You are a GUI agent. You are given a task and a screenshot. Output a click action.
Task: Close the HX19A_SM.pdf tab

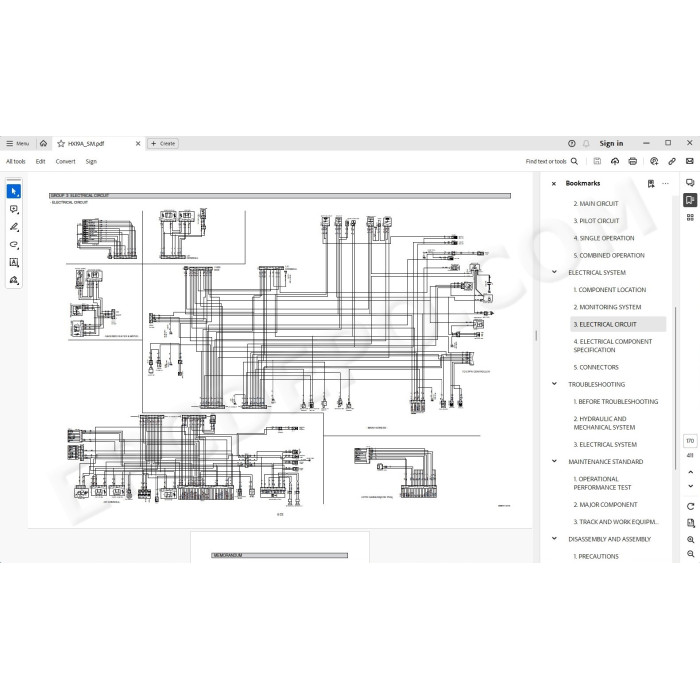click(138, 143)
